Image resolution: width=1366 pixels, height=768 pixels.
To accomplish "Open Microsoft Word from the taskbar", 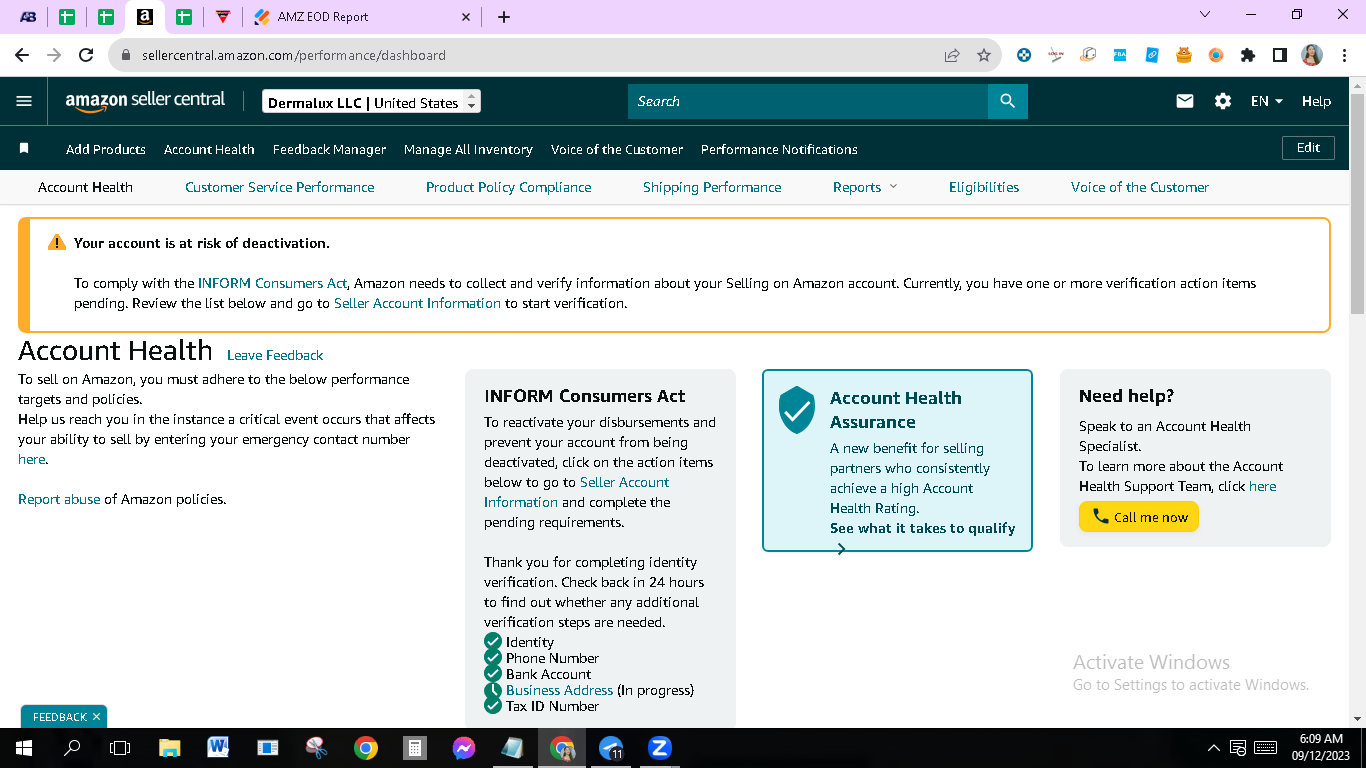I will 218,748.
